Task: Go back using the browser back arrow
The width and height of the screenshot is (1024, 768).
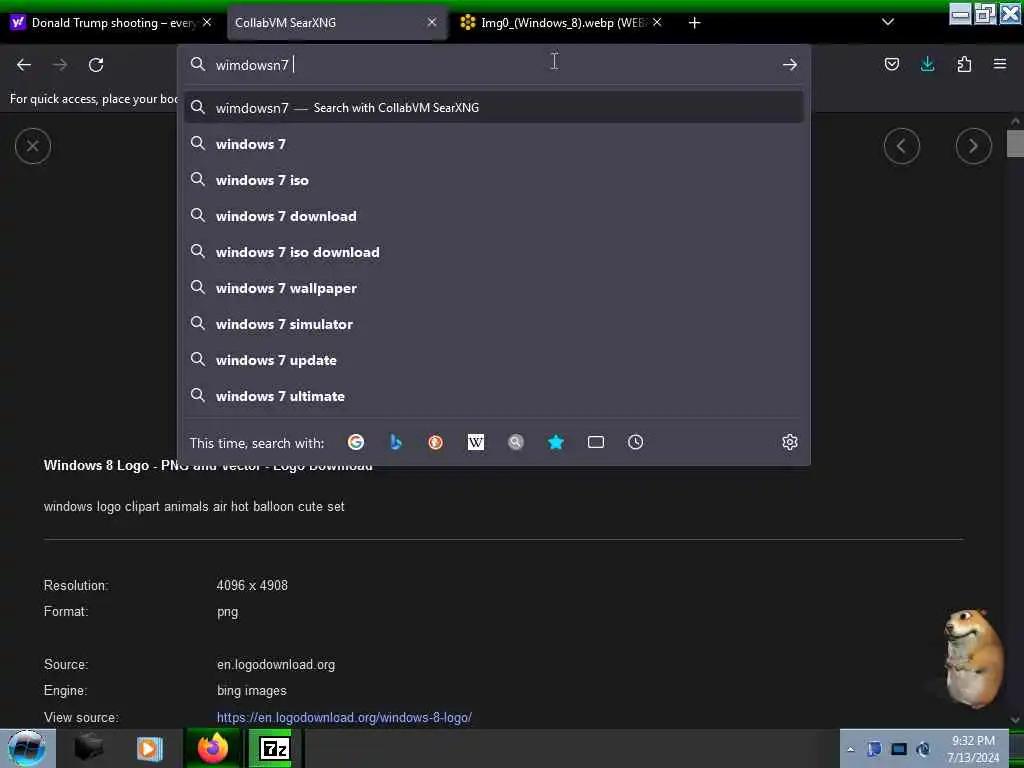Action: click(24, 65)
